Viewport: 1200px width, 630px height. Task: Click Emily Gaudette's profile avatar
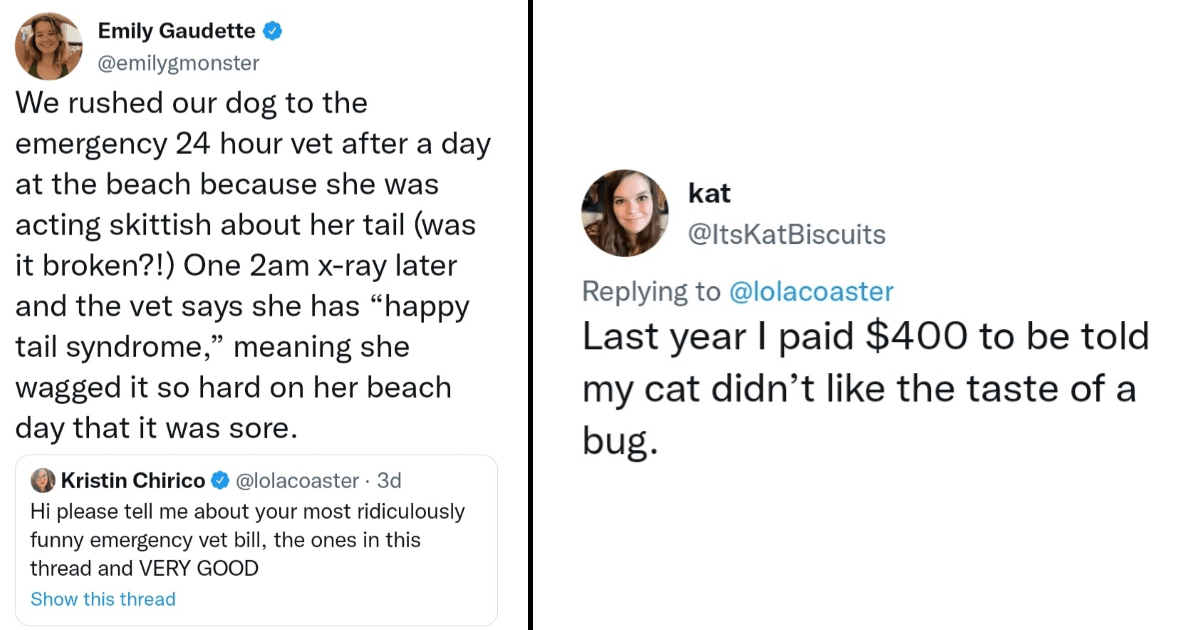49,46
